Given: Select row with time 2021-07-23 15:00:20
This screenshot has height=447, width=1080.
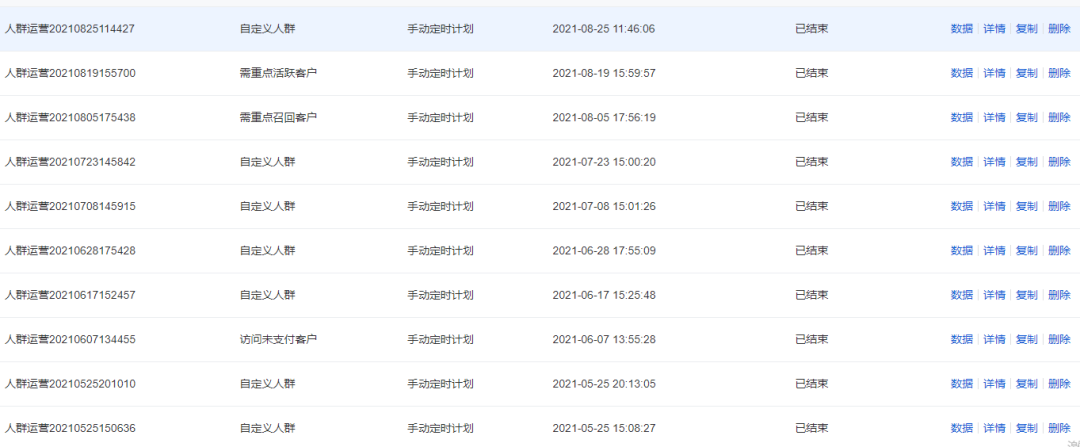Looking at the screenshot, I should coord(540,162).
